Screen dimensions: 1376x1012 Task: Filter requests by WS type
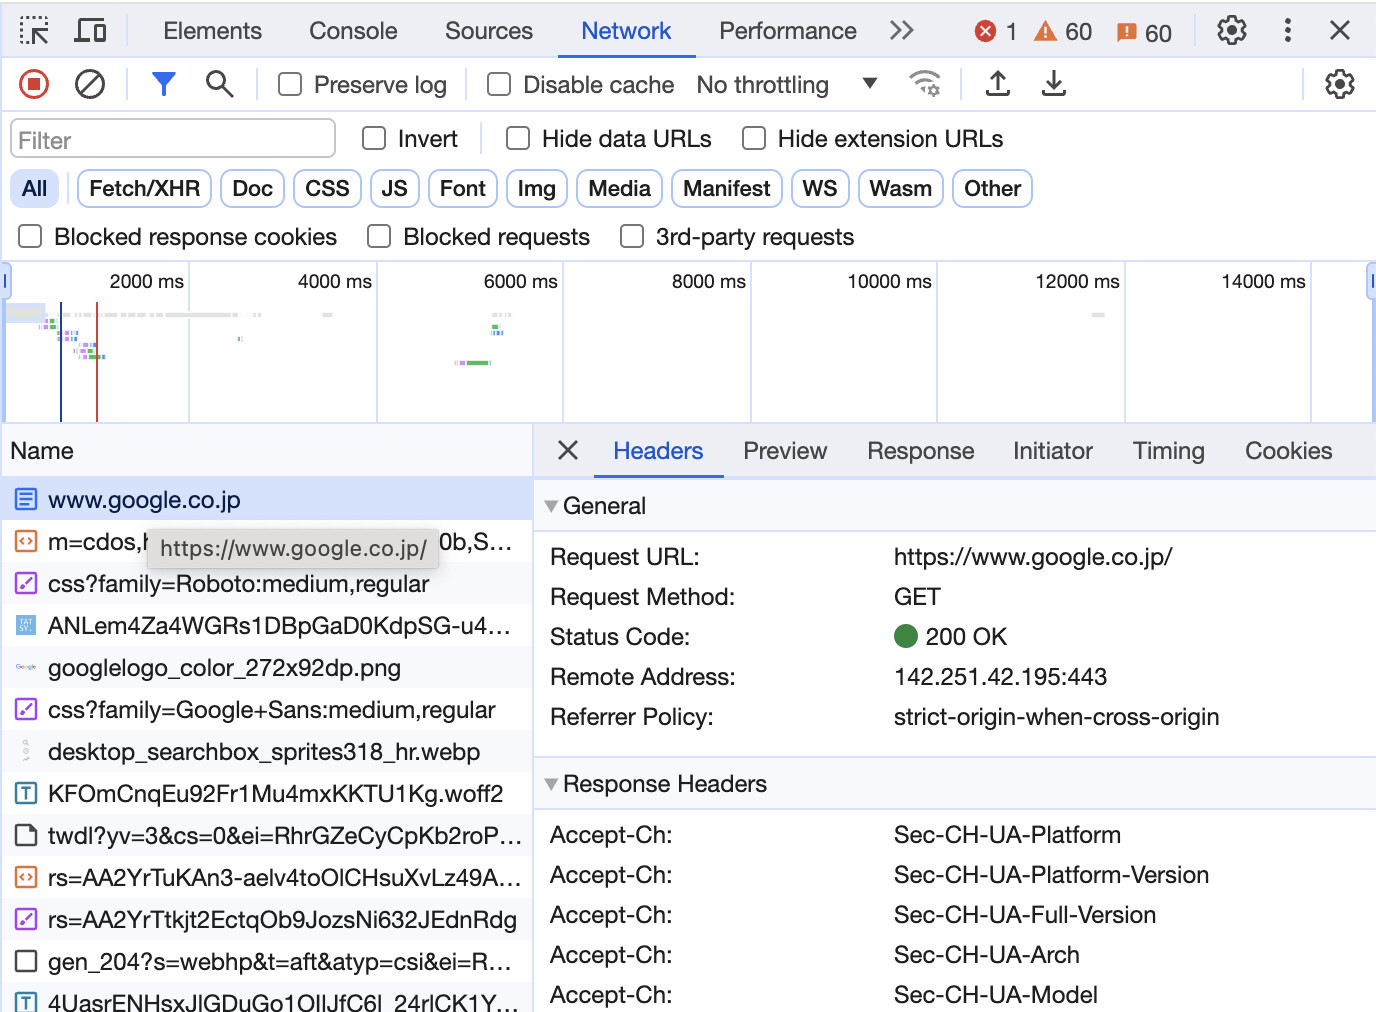pyautogui.click(x=820, y=188)
